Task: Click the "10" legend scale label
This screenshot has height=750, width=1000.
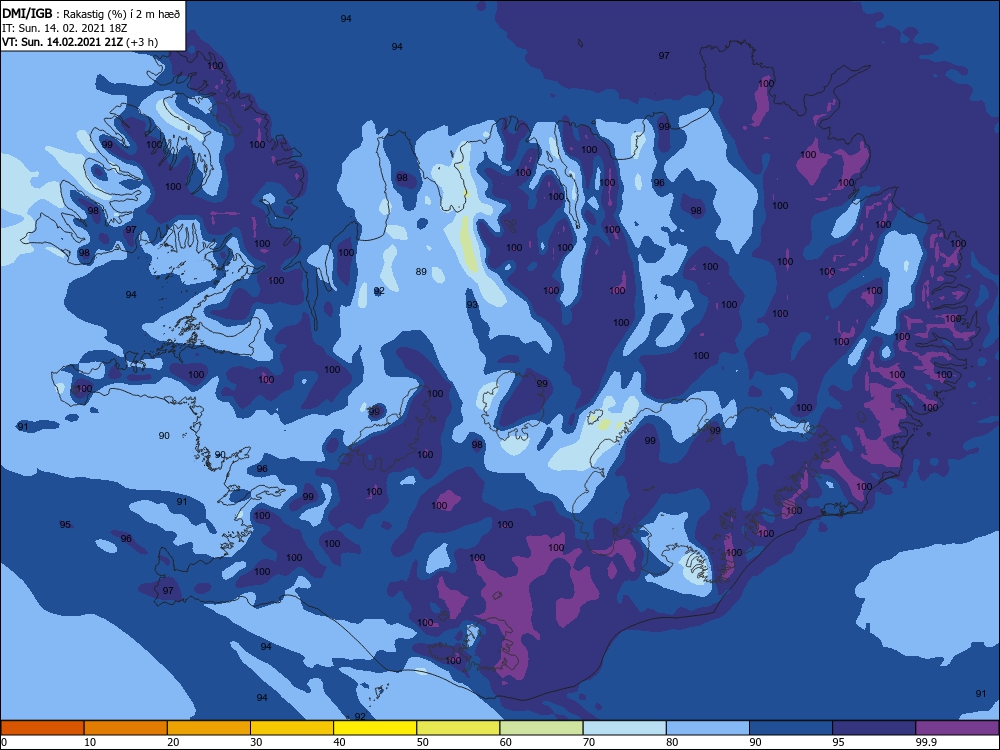Action: point(90,742)
